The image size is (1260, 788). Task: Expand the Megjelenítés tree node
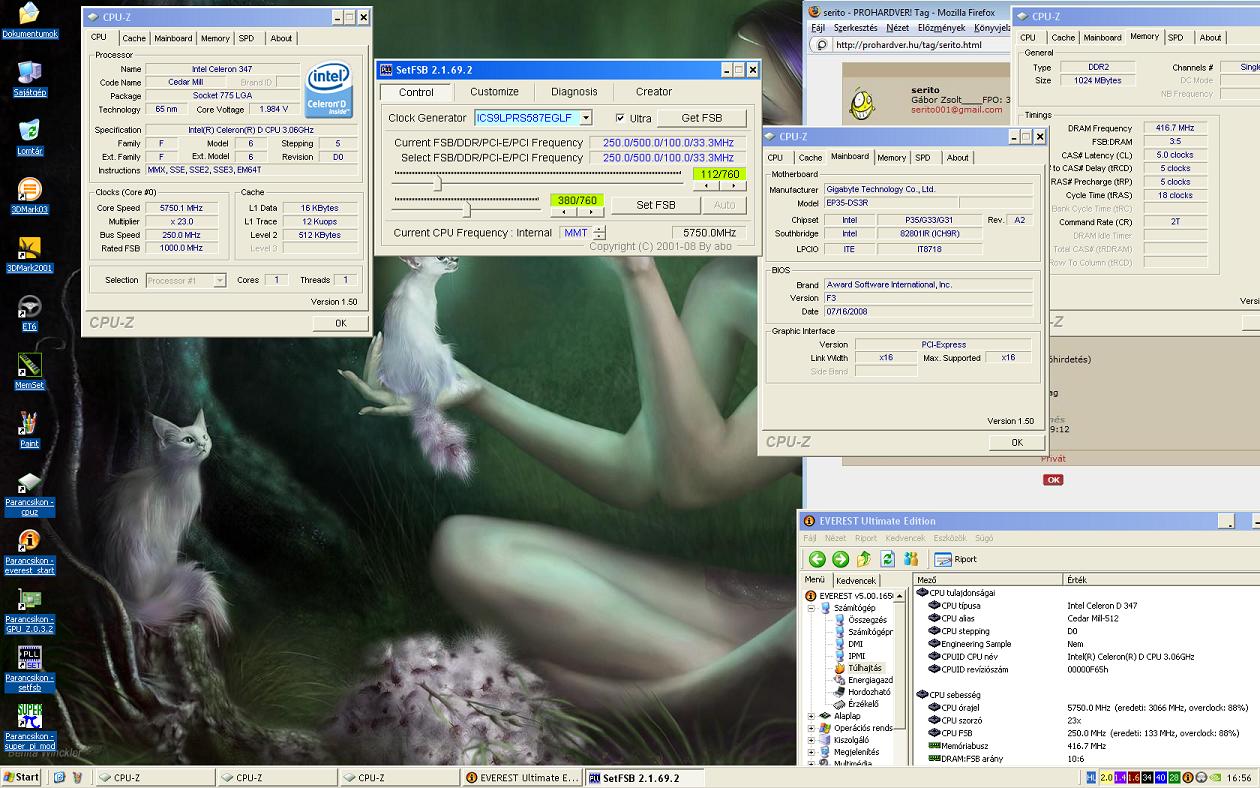click(x=811, y=752)
